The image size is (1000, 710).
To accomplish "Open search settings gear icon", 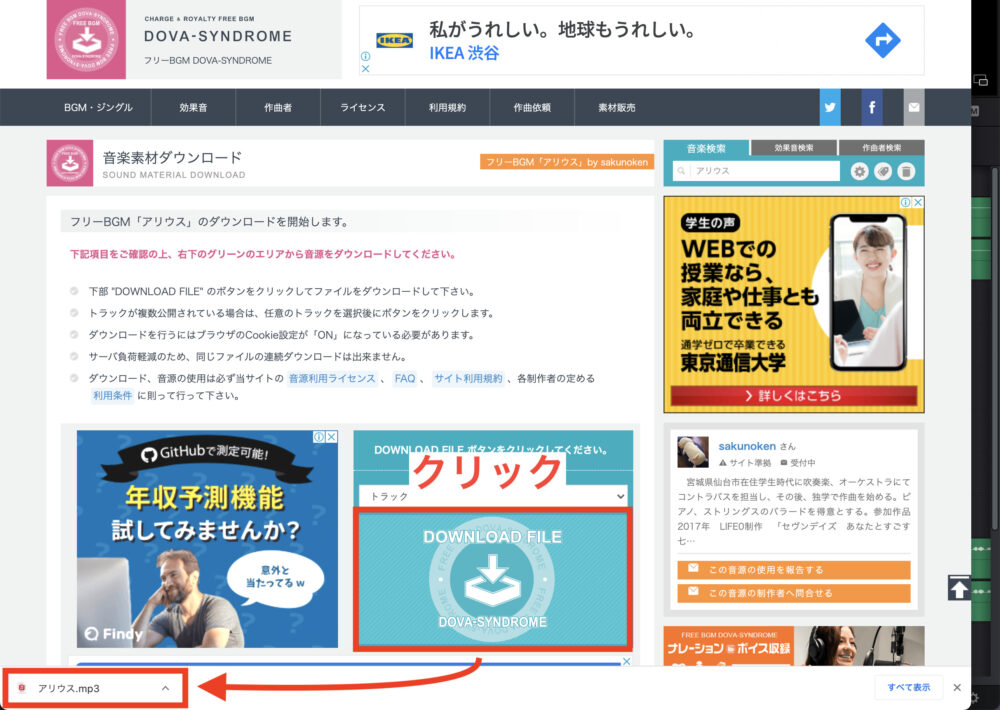I will pos(860,171).
